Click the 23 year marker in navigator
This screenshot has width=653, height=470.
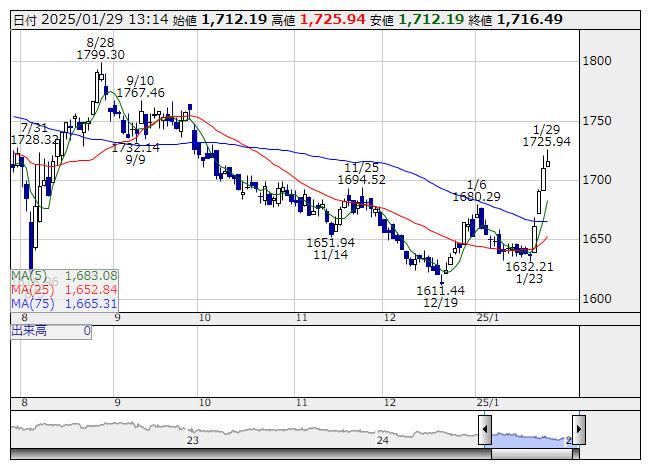(x=192, y=440)
